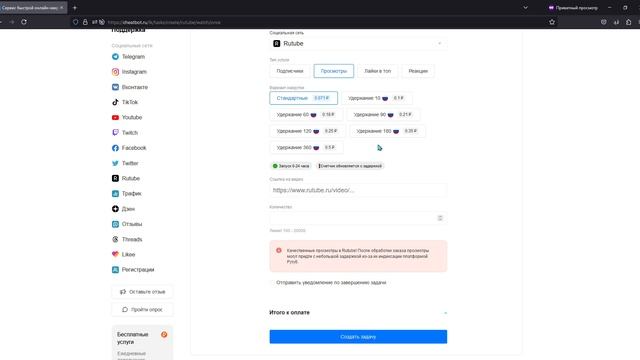Open Twitch services in sidebar
This screenshot has width=640, height=360.
click(x=125, y=133)
